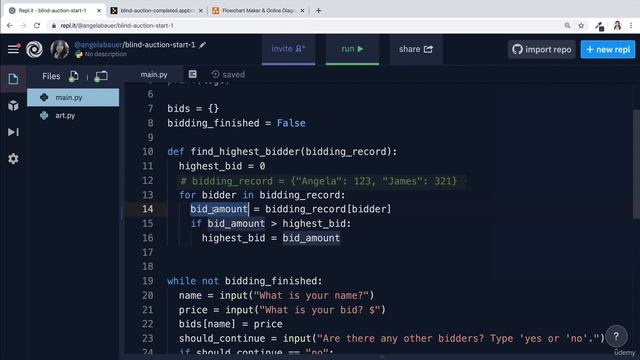Select main.py in file tree
The image size is (640, 360).
(x=73, y=98)
